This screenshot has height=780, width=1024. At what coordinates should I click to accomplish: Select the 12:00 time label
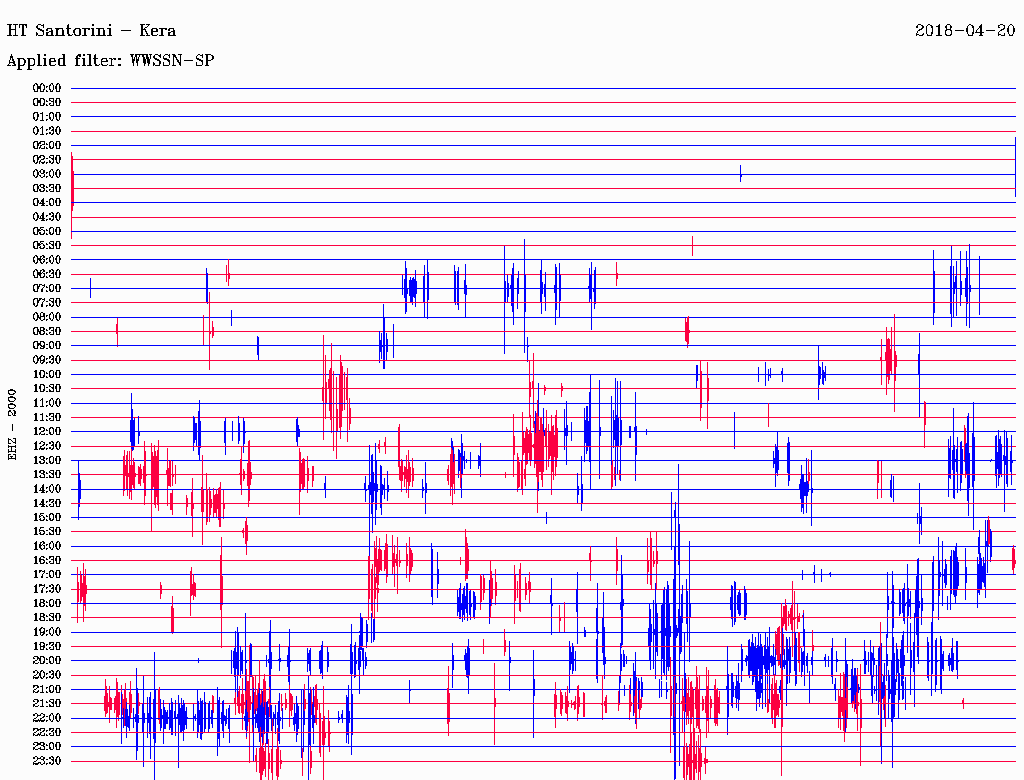click(x=47, y=431)
